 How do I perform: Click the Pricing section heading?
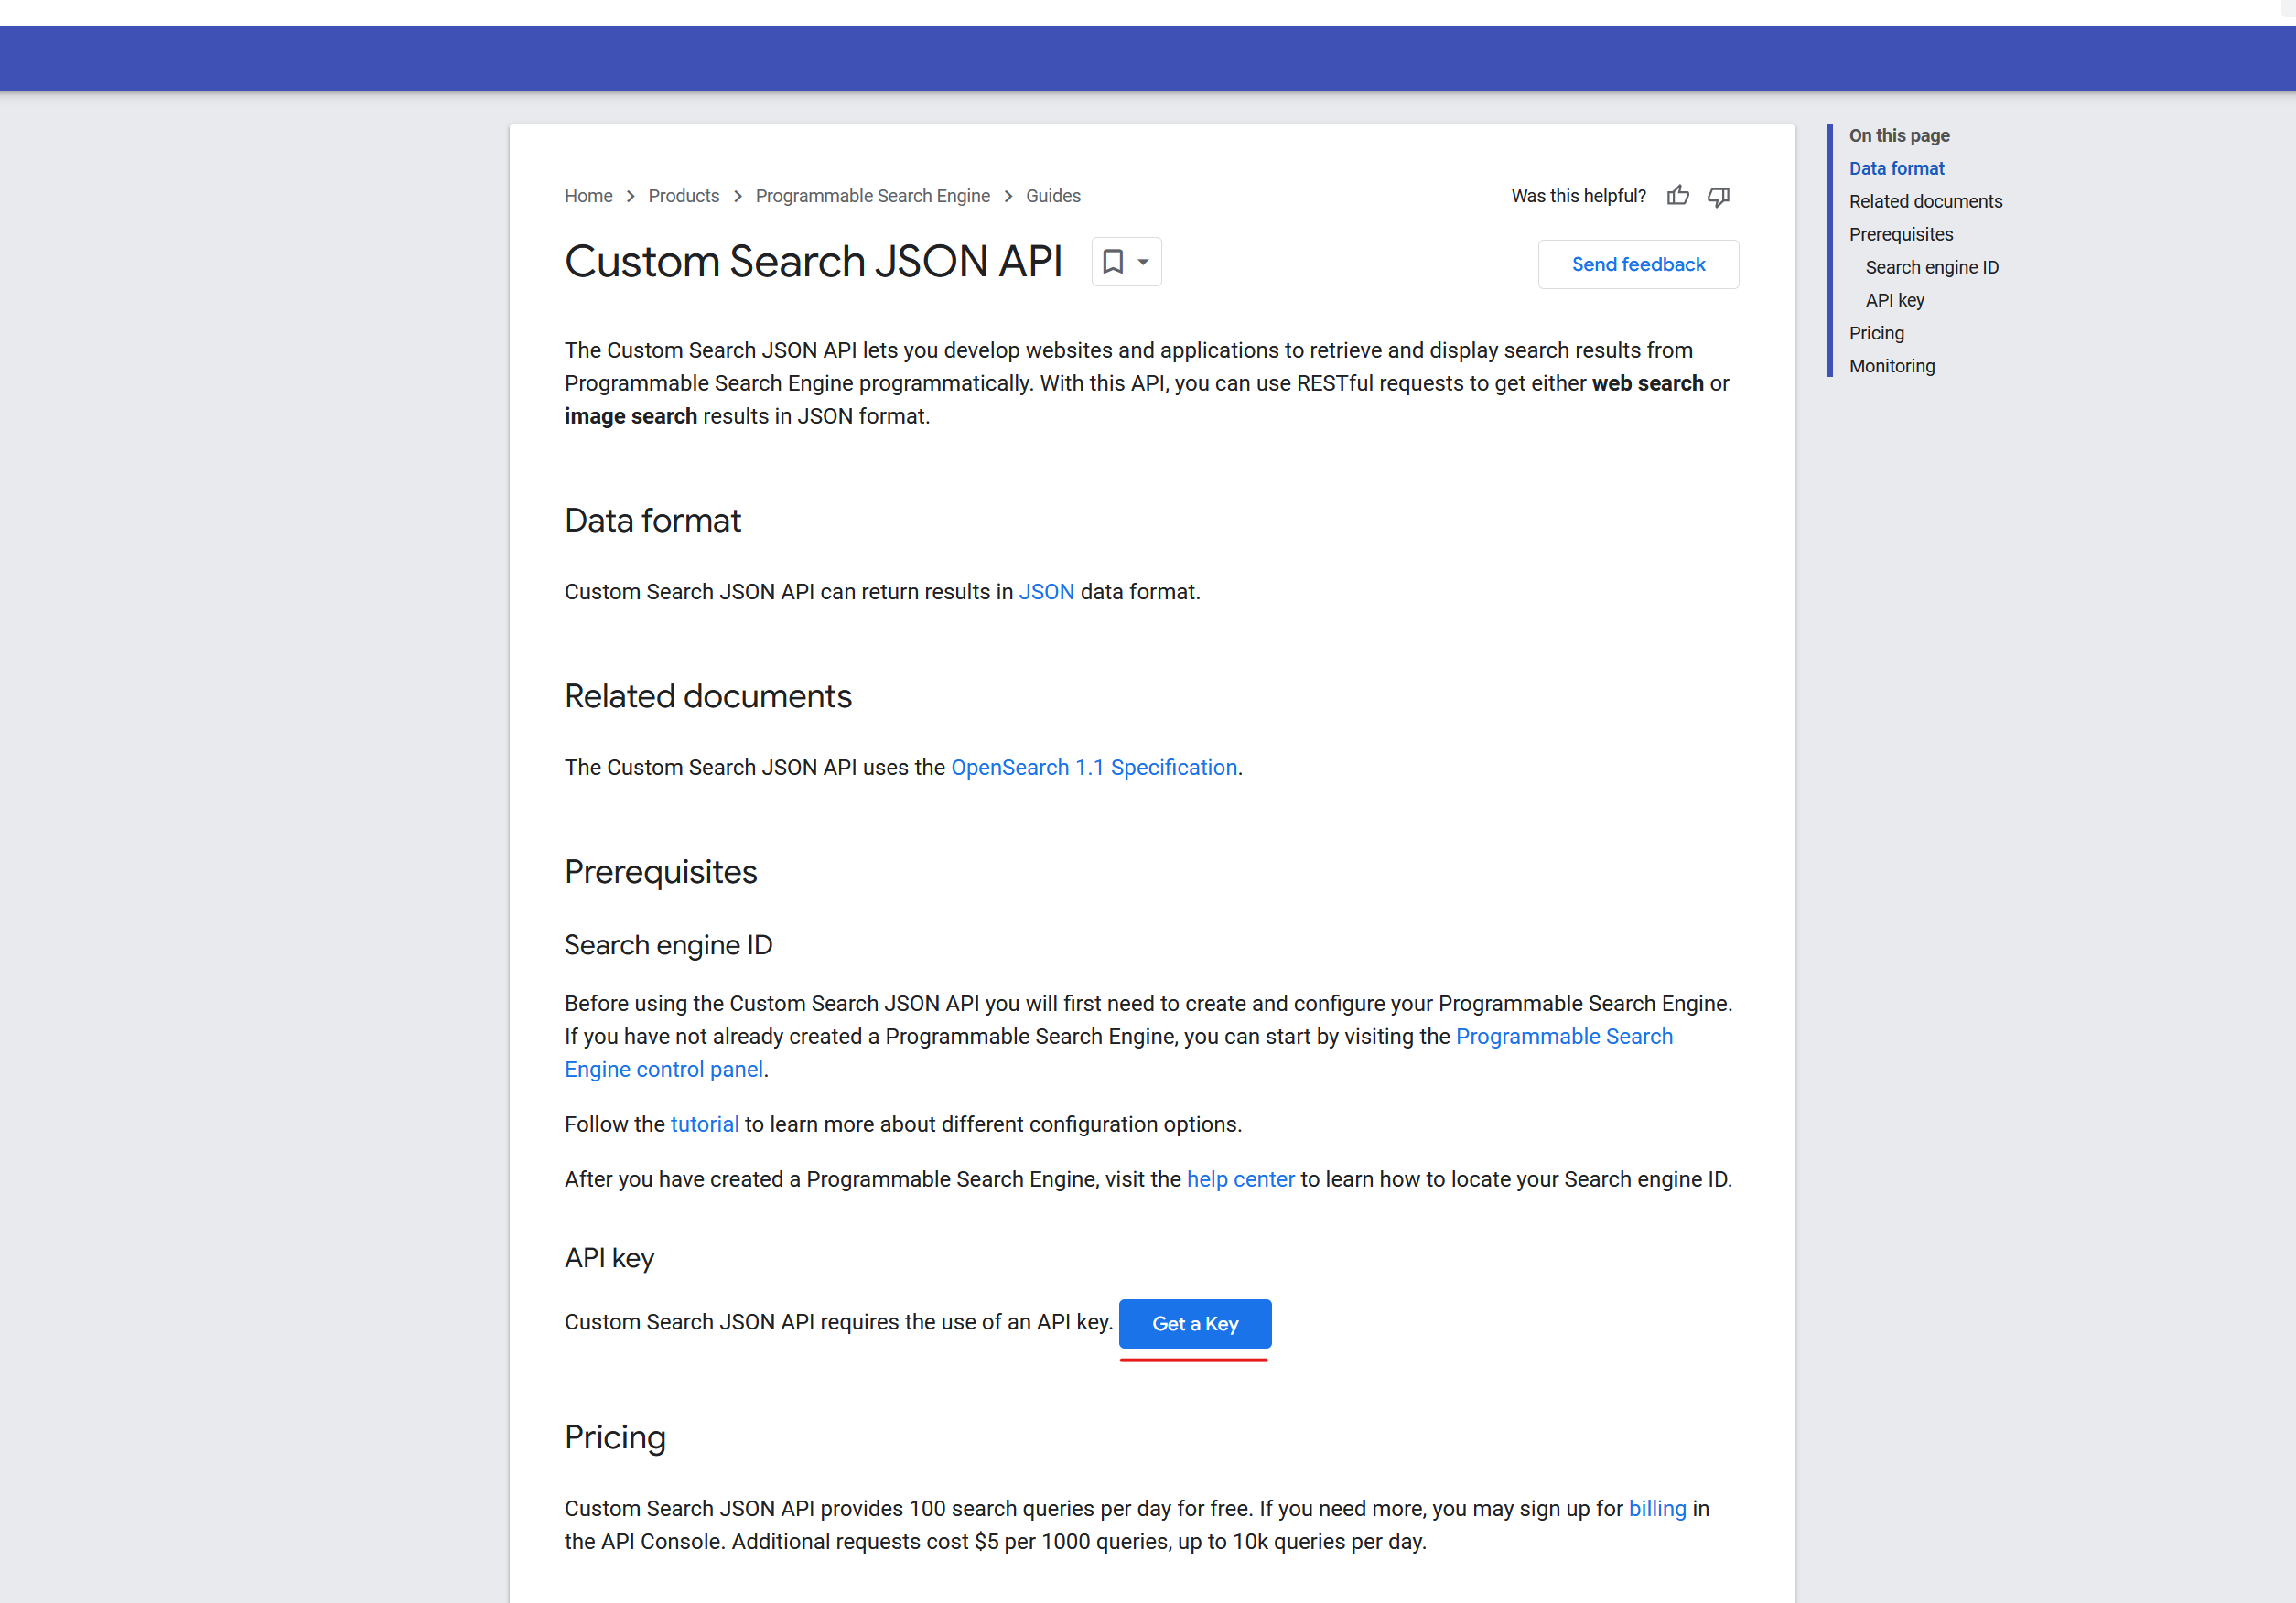[615, 1439]
